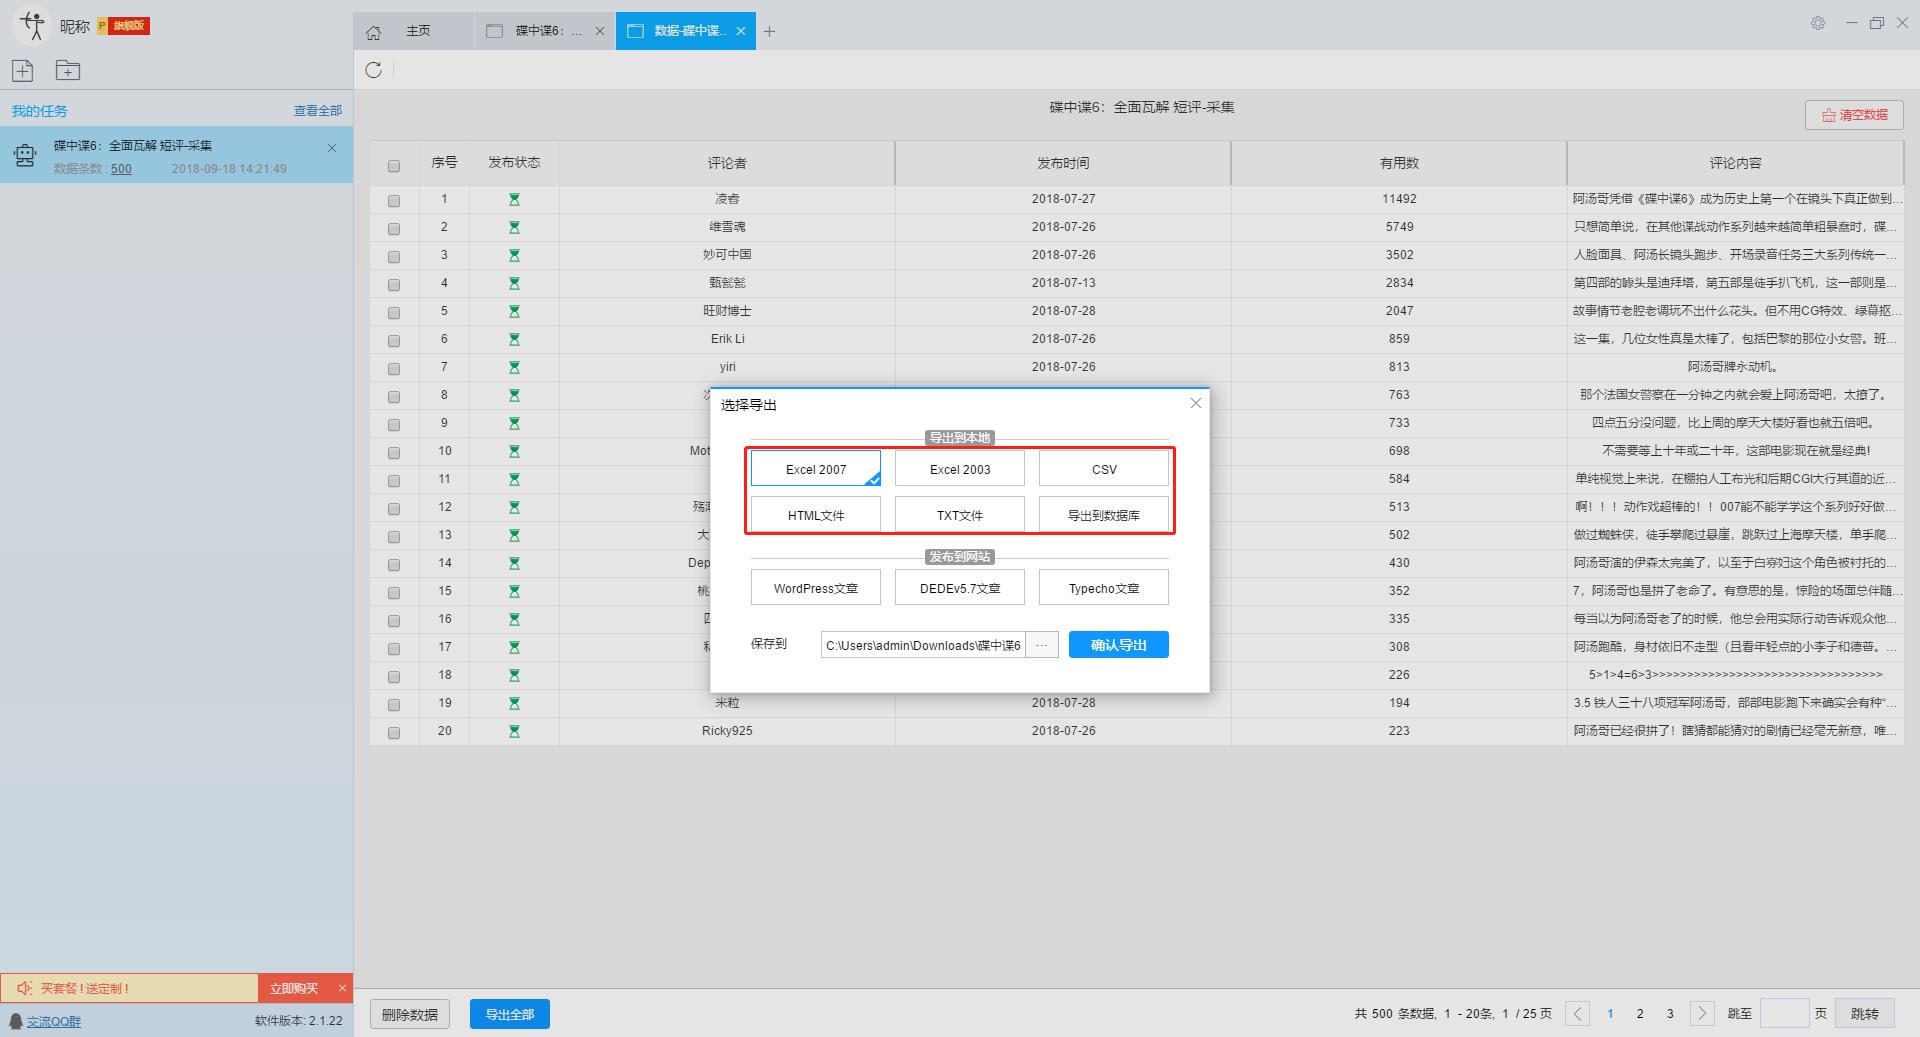This screenshot has height=1037, width=1920.
Task: Click 确认导出 button
Action: click(1118, 645)
